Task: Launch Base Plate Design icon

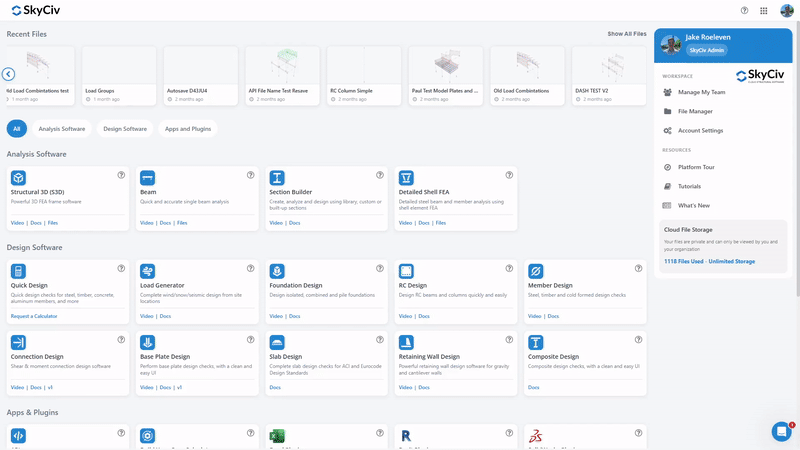Action: 147,342
